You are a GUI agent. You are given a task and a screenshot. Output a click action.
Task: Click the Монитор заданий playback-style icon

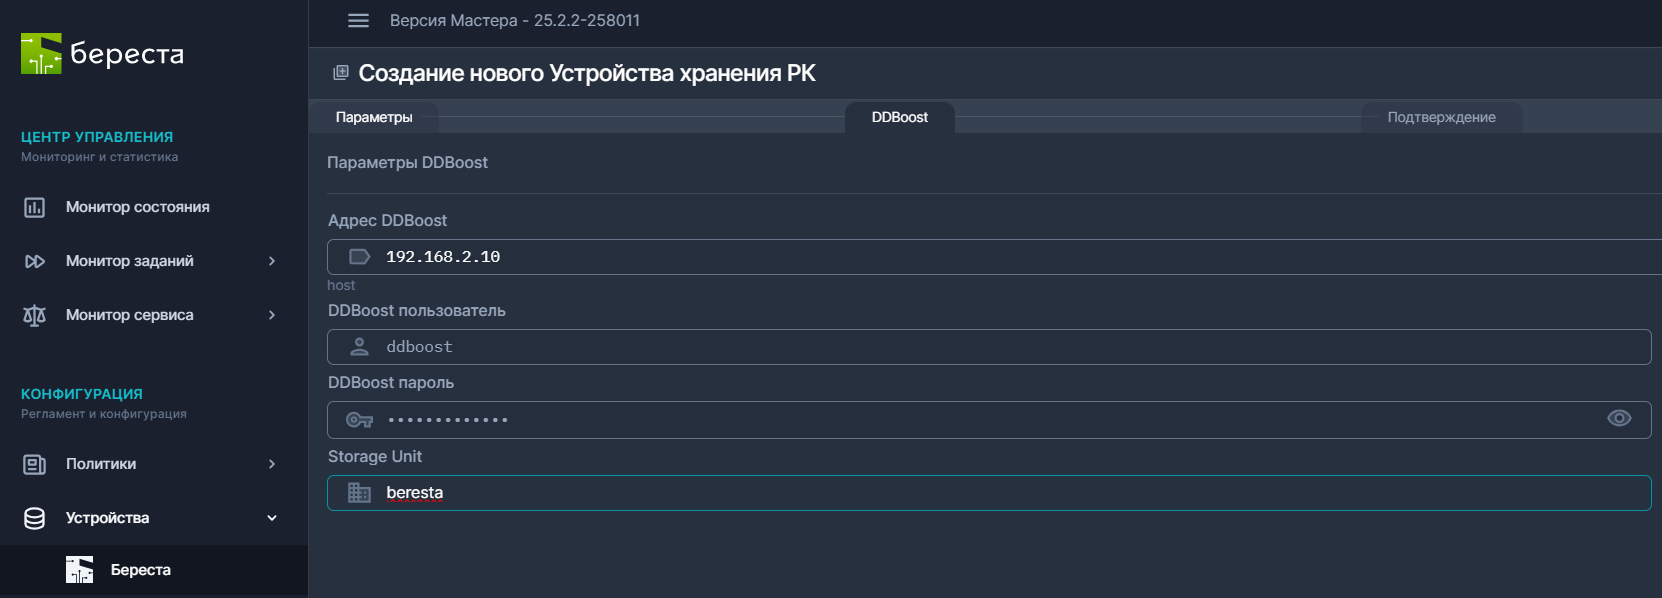[33, 261]
